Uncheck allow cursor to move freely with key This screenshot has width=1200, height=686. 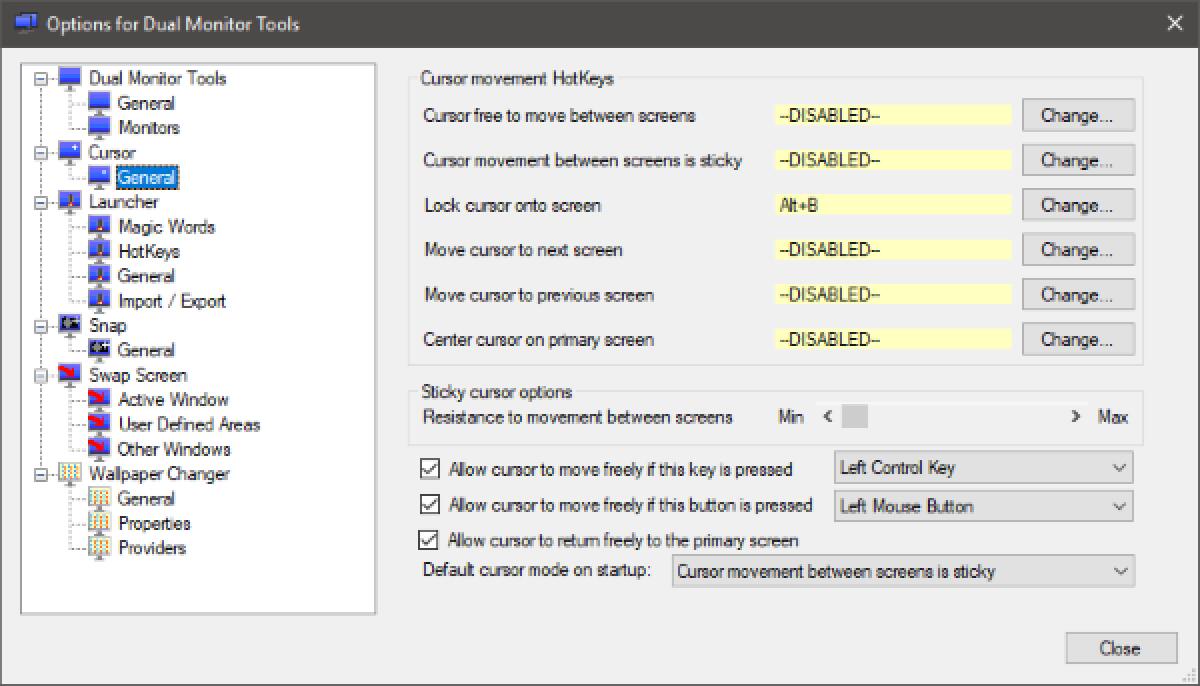(x=431, y=467)
